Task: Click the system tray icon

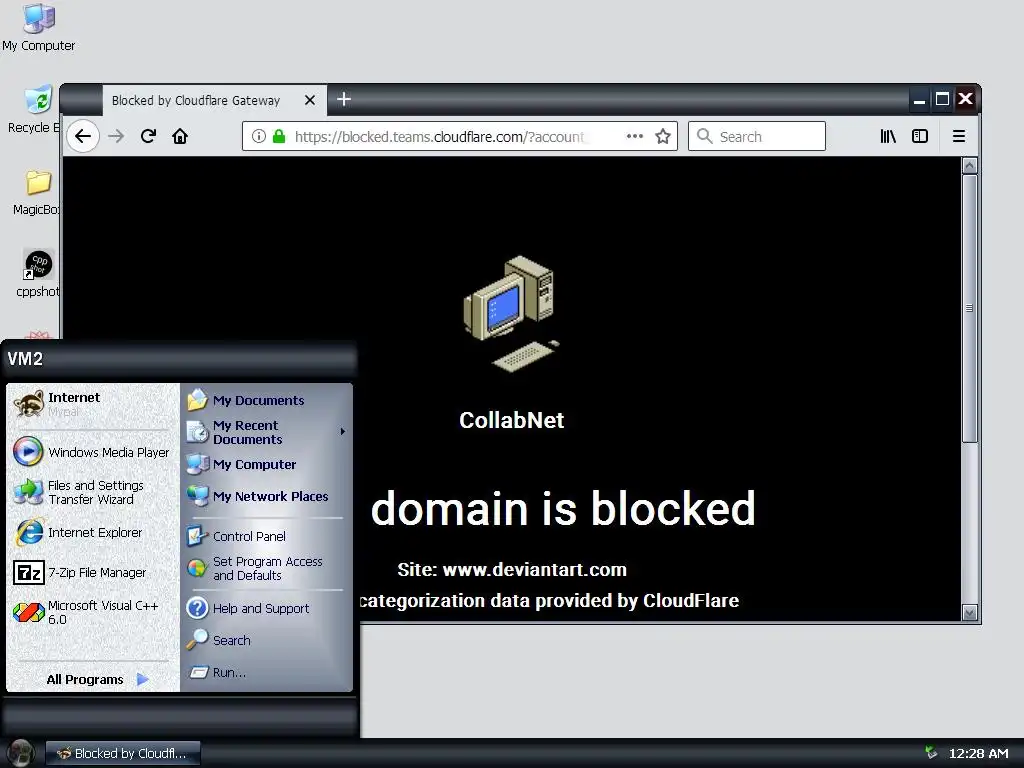Action: tap(931, 752)
